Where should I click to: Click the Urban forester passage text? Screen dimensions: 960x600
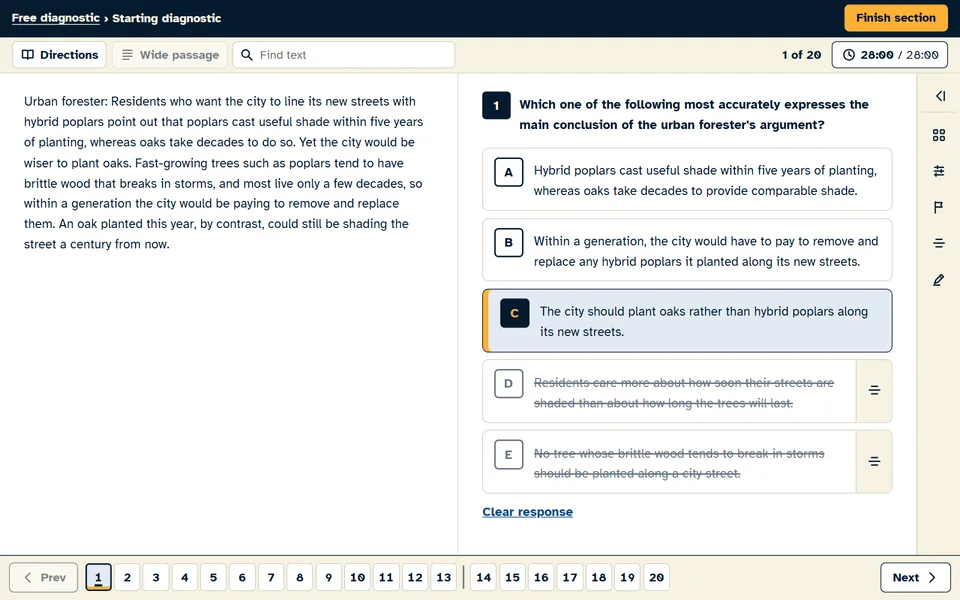pyautogui.click(x=223, y=173)
